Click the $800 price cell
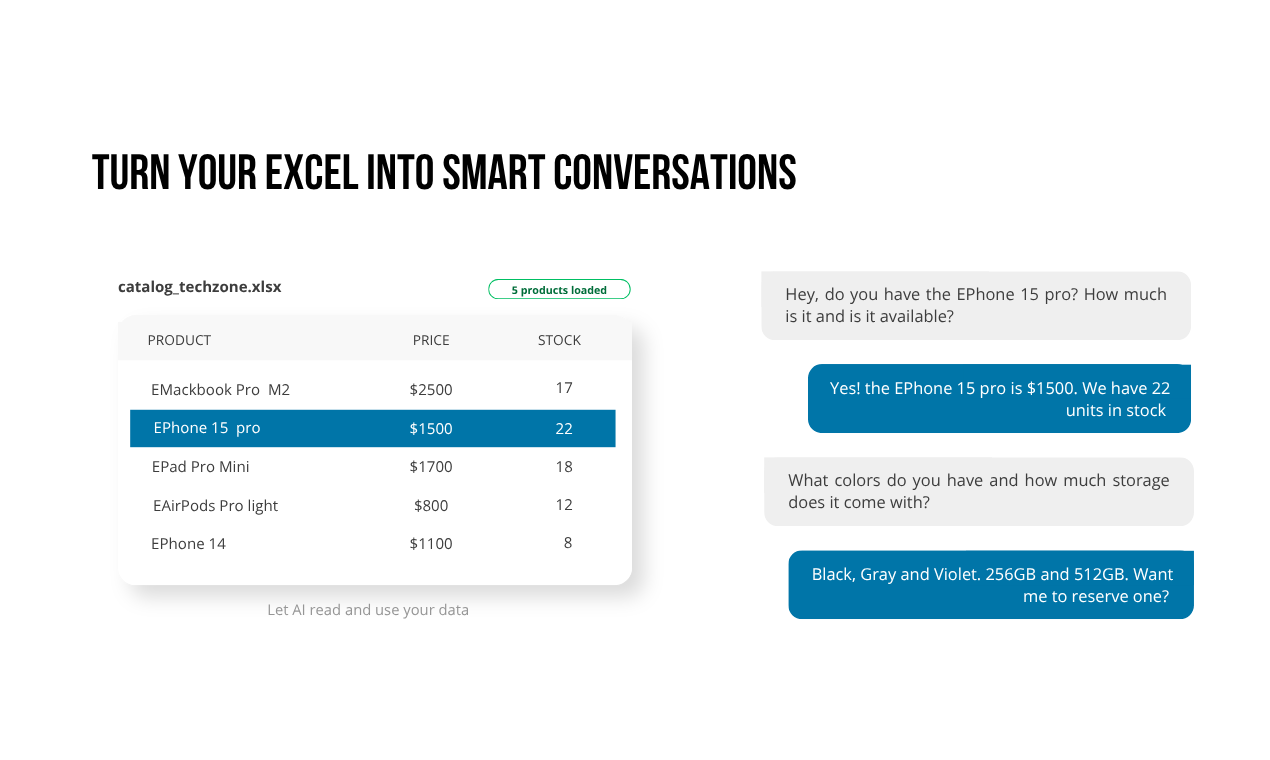1270x760 pixels. [x=431, y=506]
